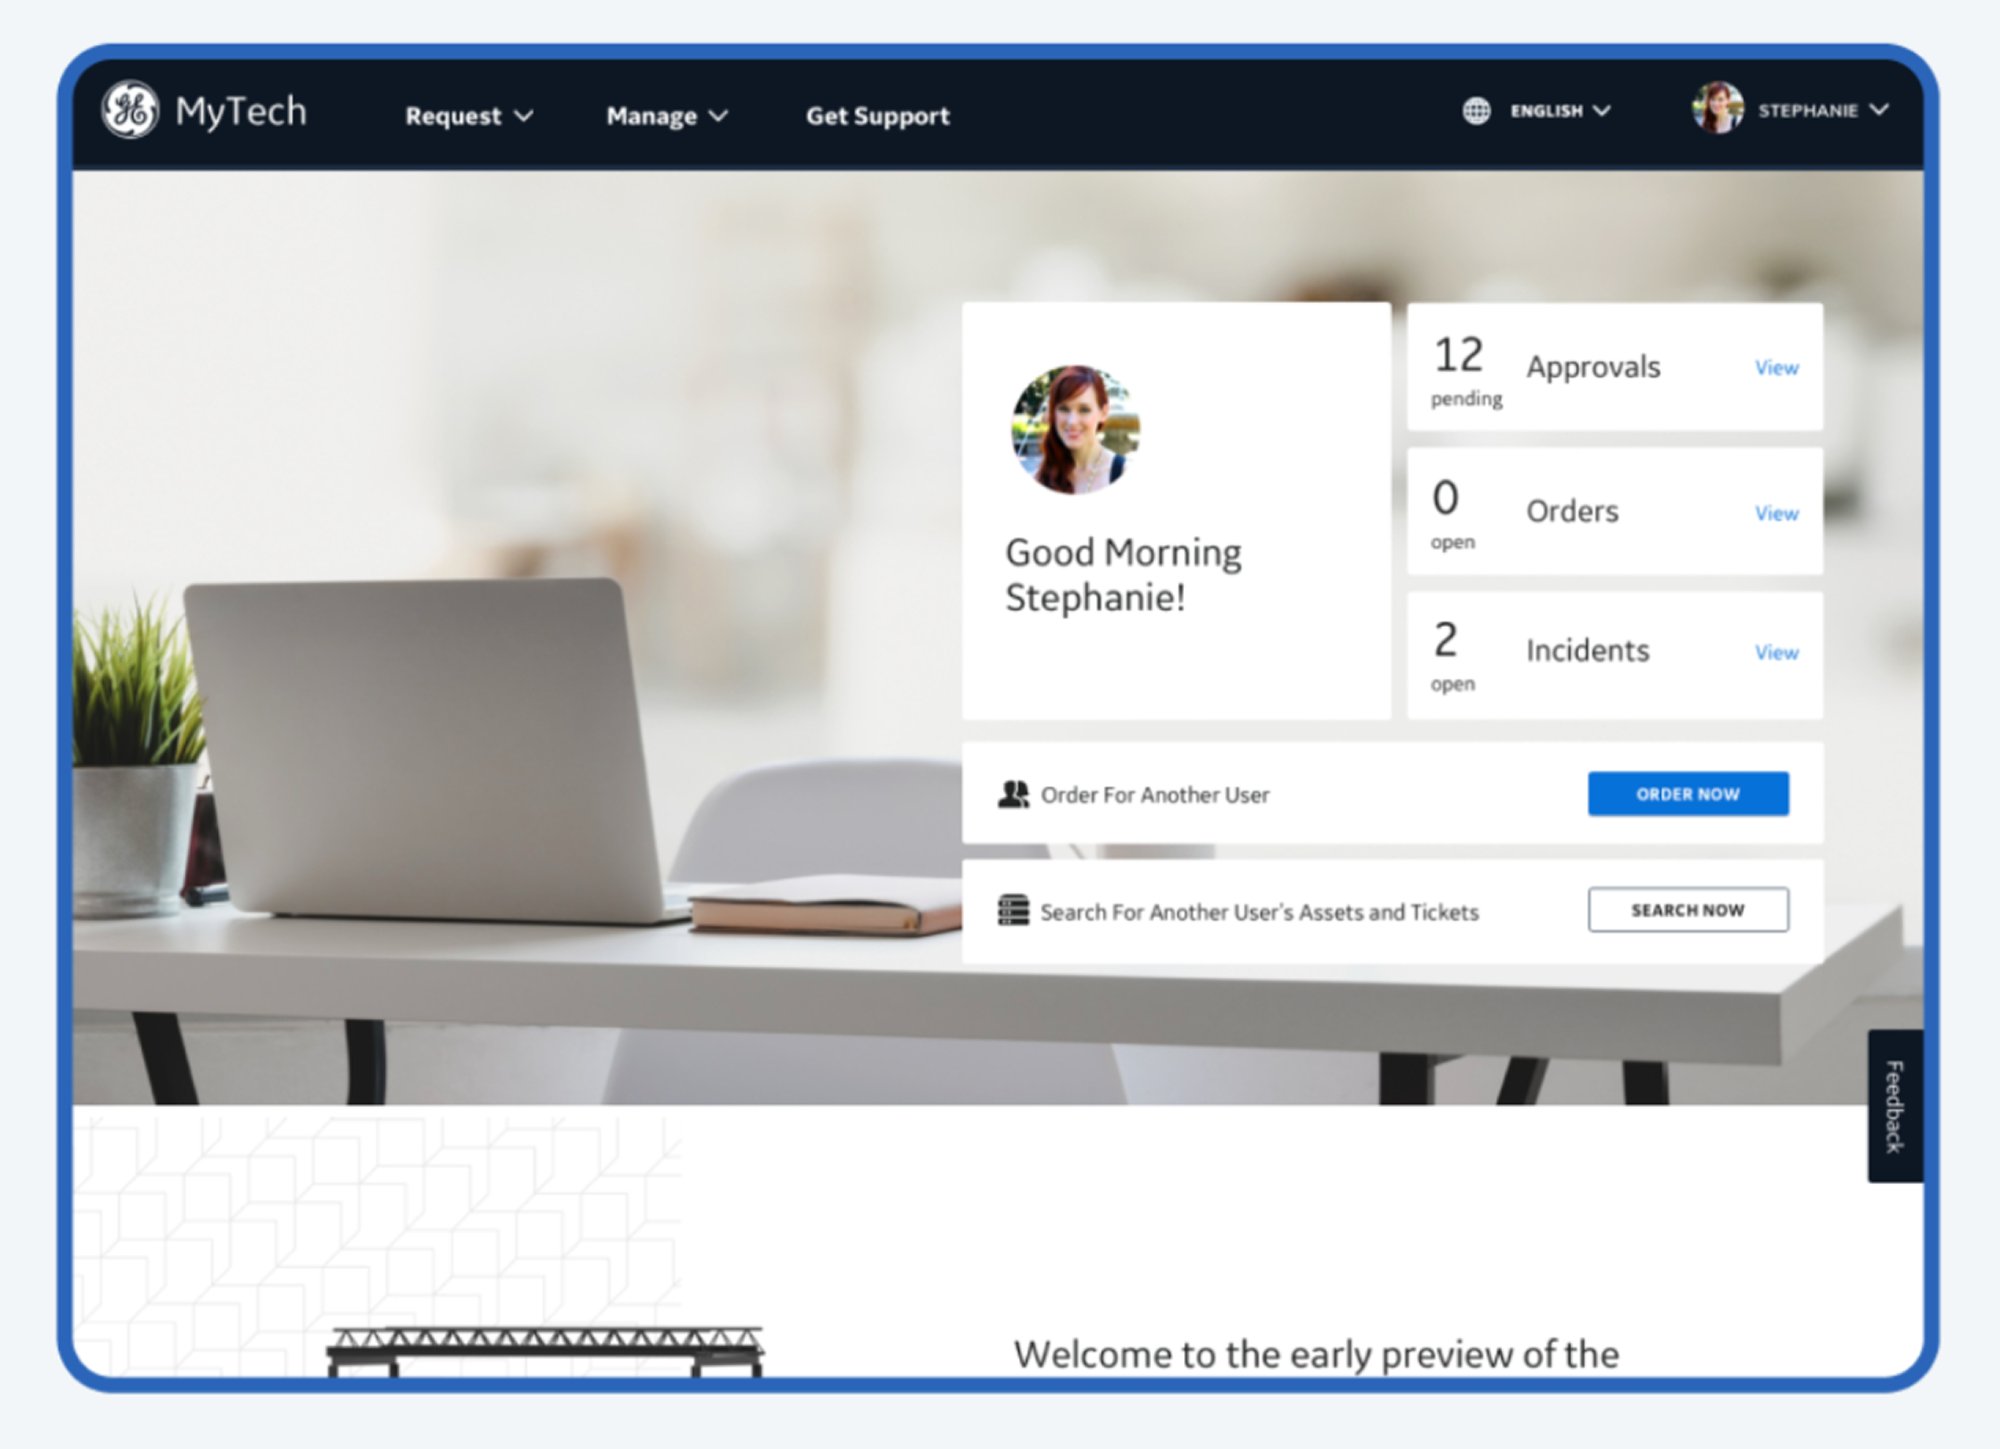The width and height of the screenshot is (2000, 1449).
Task: Click the Search Now button
Action: tap(1687, 910)
